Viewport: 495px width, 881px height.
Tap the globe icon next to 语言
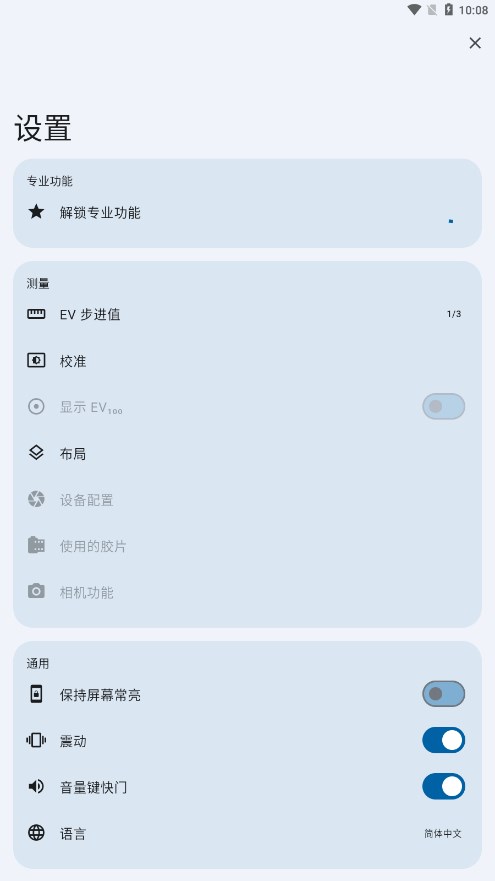click(36, 833)
